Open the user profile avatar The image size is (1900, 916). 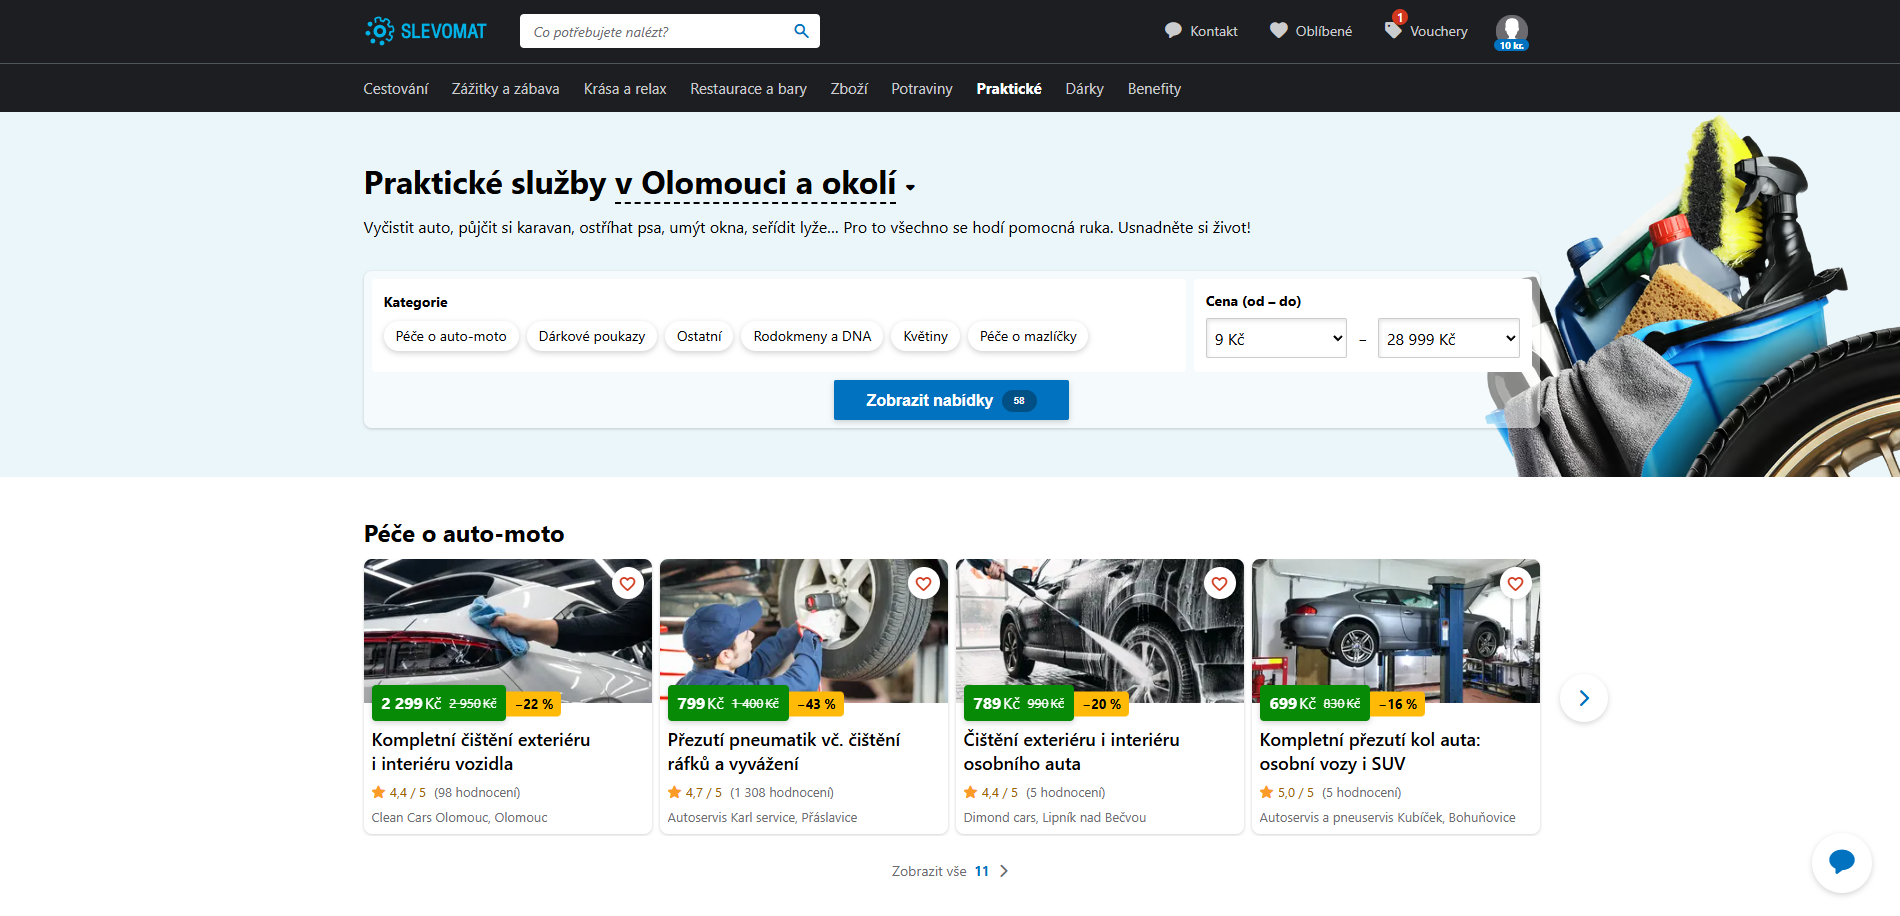tap(1511, 32)
